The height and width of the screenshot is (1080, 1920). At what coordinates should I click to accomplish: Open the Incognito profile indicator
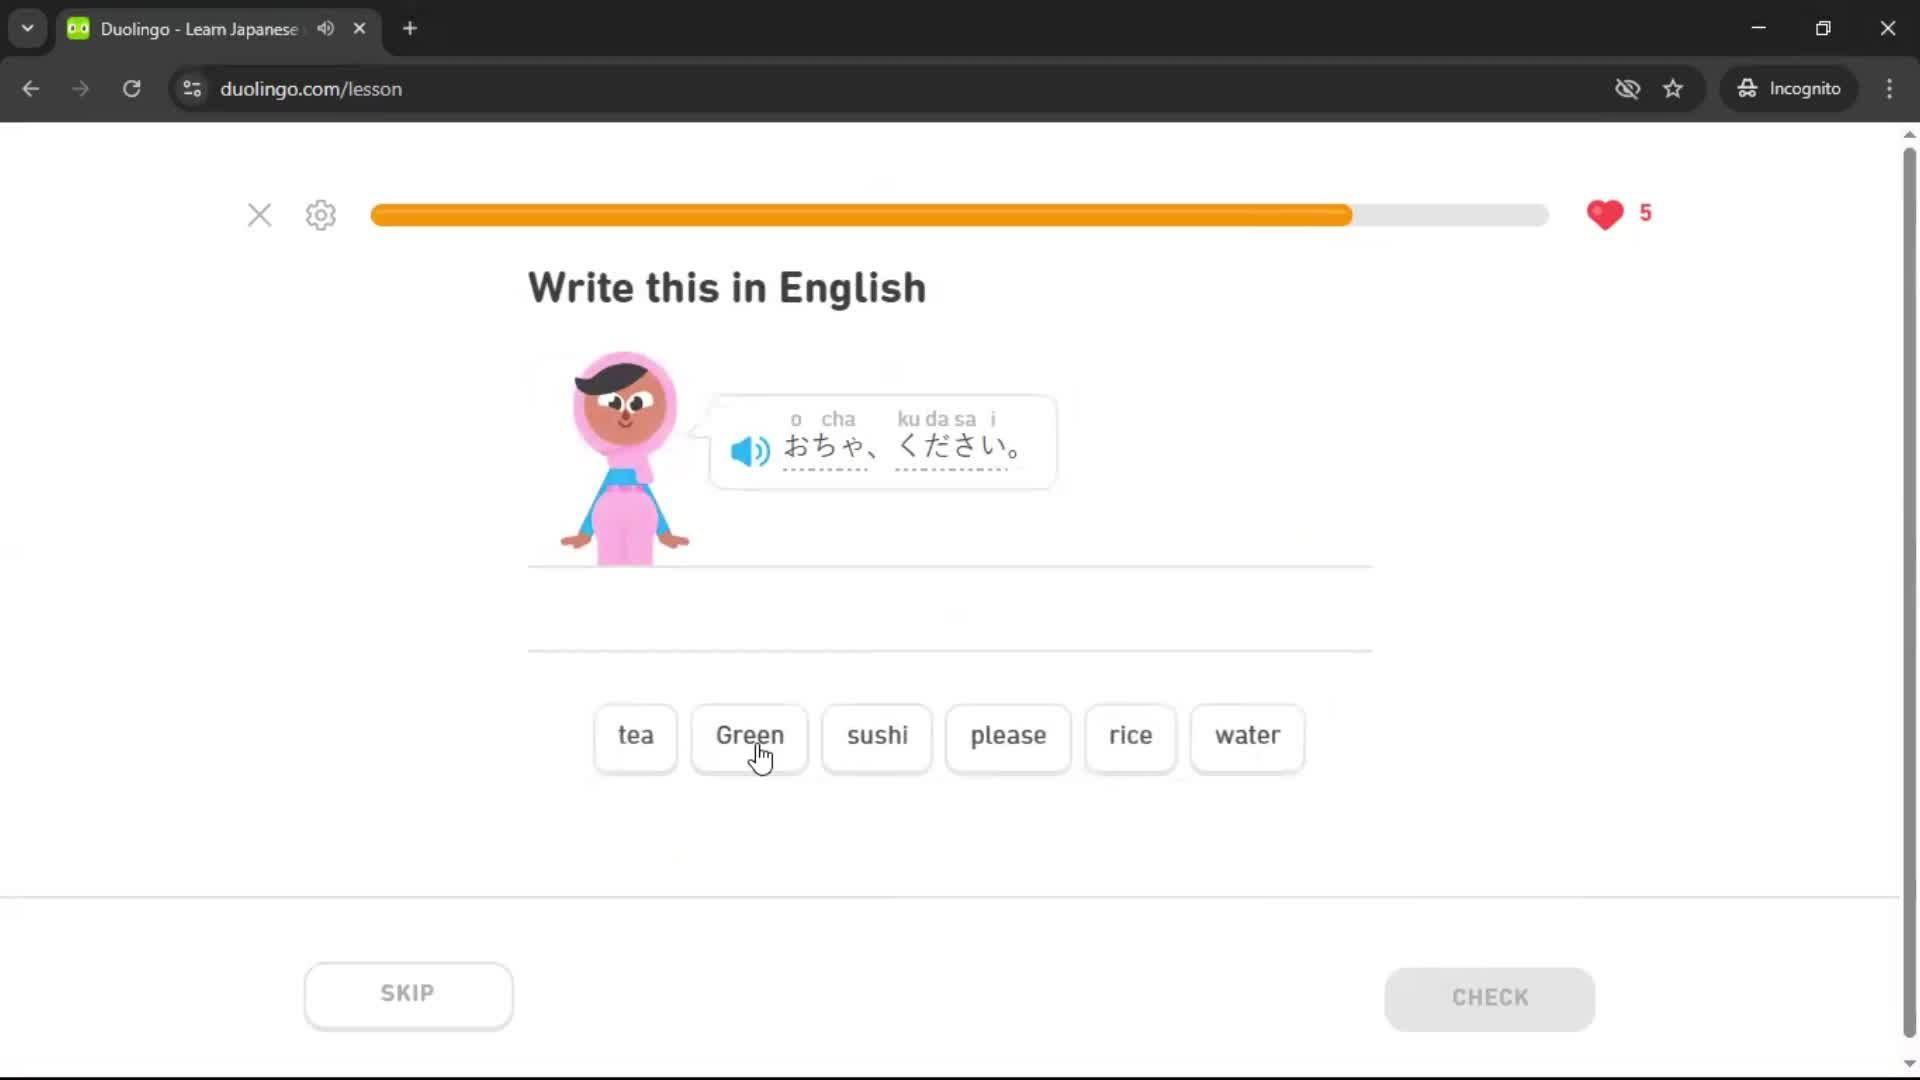[1789, 88]
